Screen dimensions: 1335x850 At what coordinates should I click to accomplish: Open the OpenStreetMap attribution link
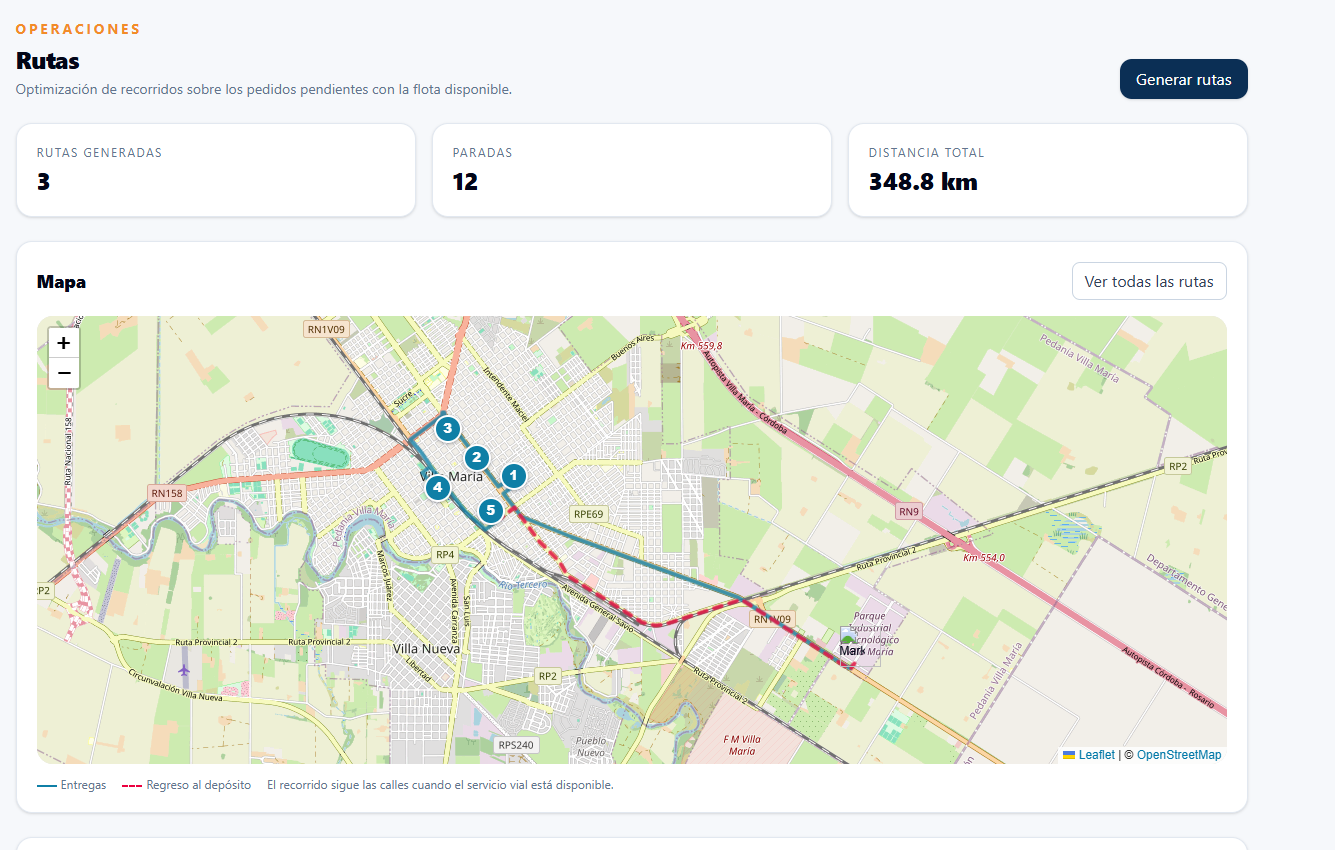pos(1179,755)
